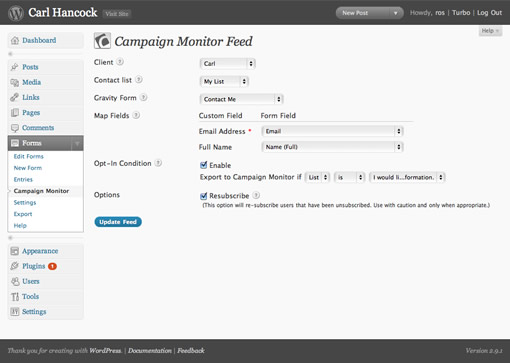Open the Client dropdown showing Carl
The image size is (510, 363).
click(x=228, y=64)
